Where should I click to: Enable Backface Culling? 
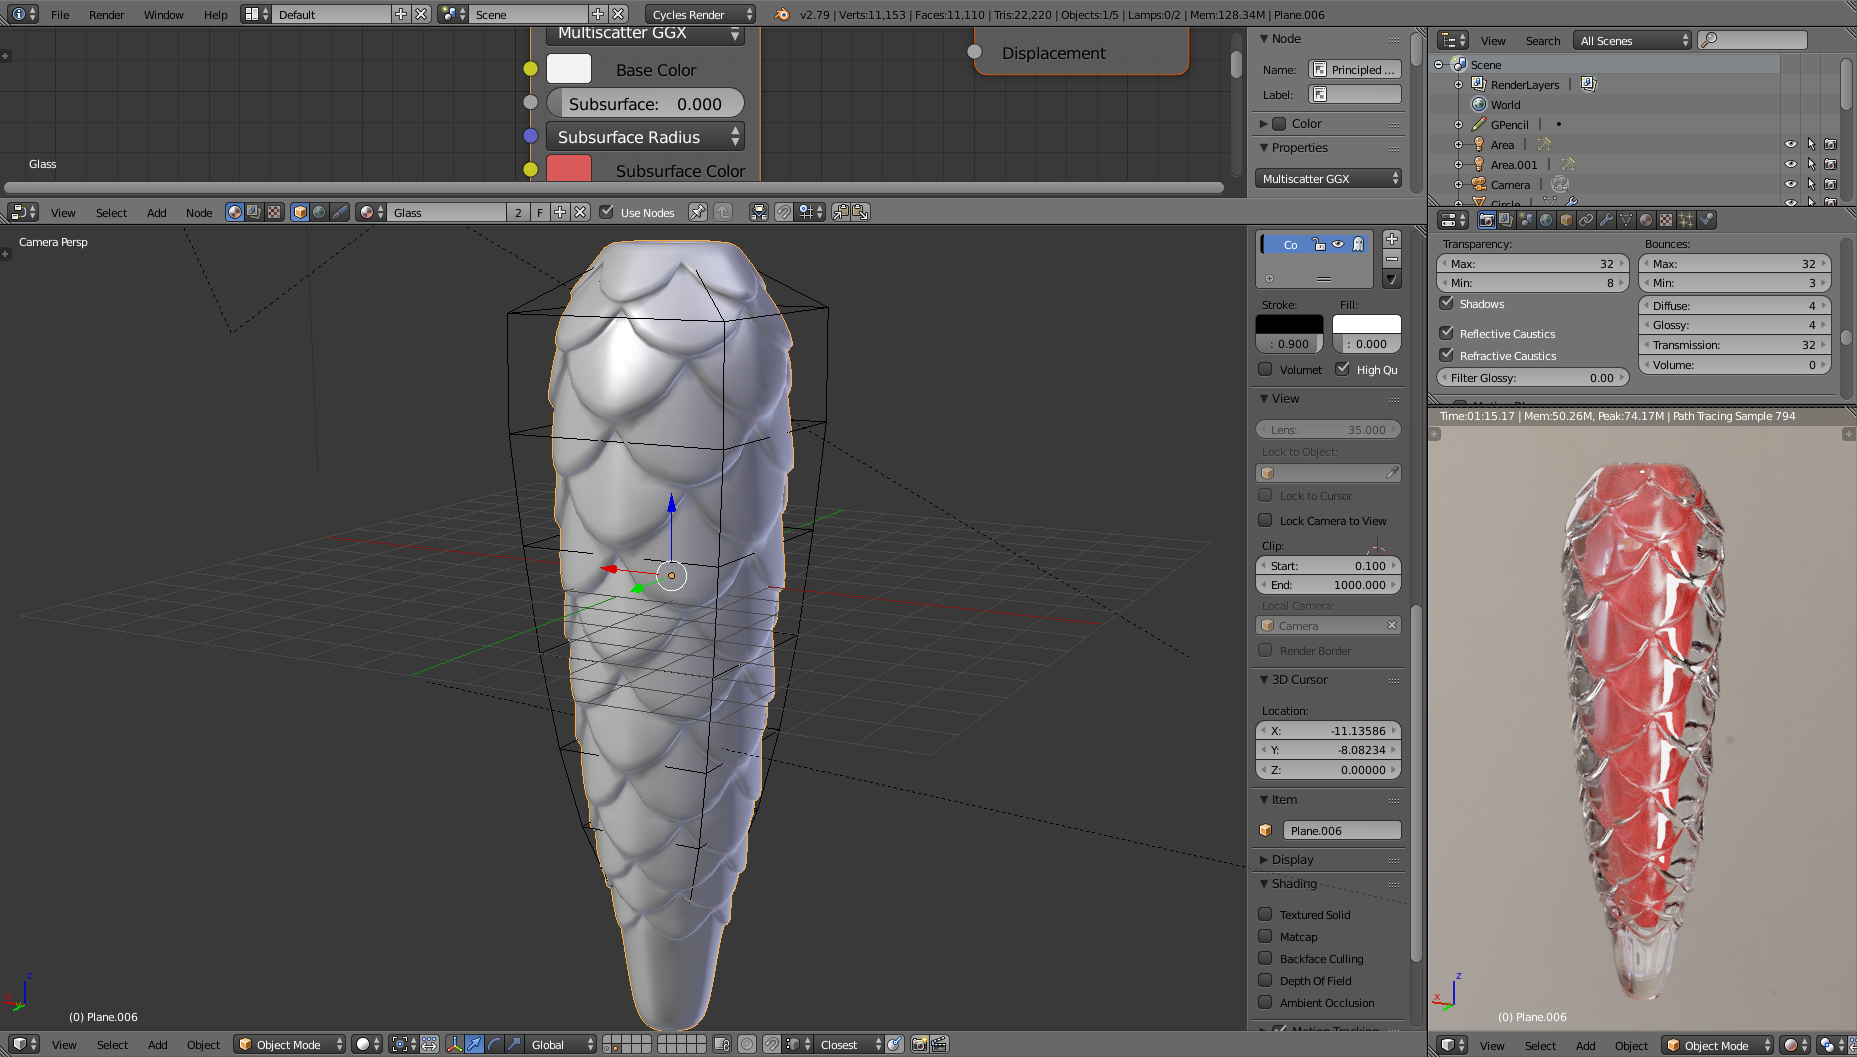point(1265,958)
